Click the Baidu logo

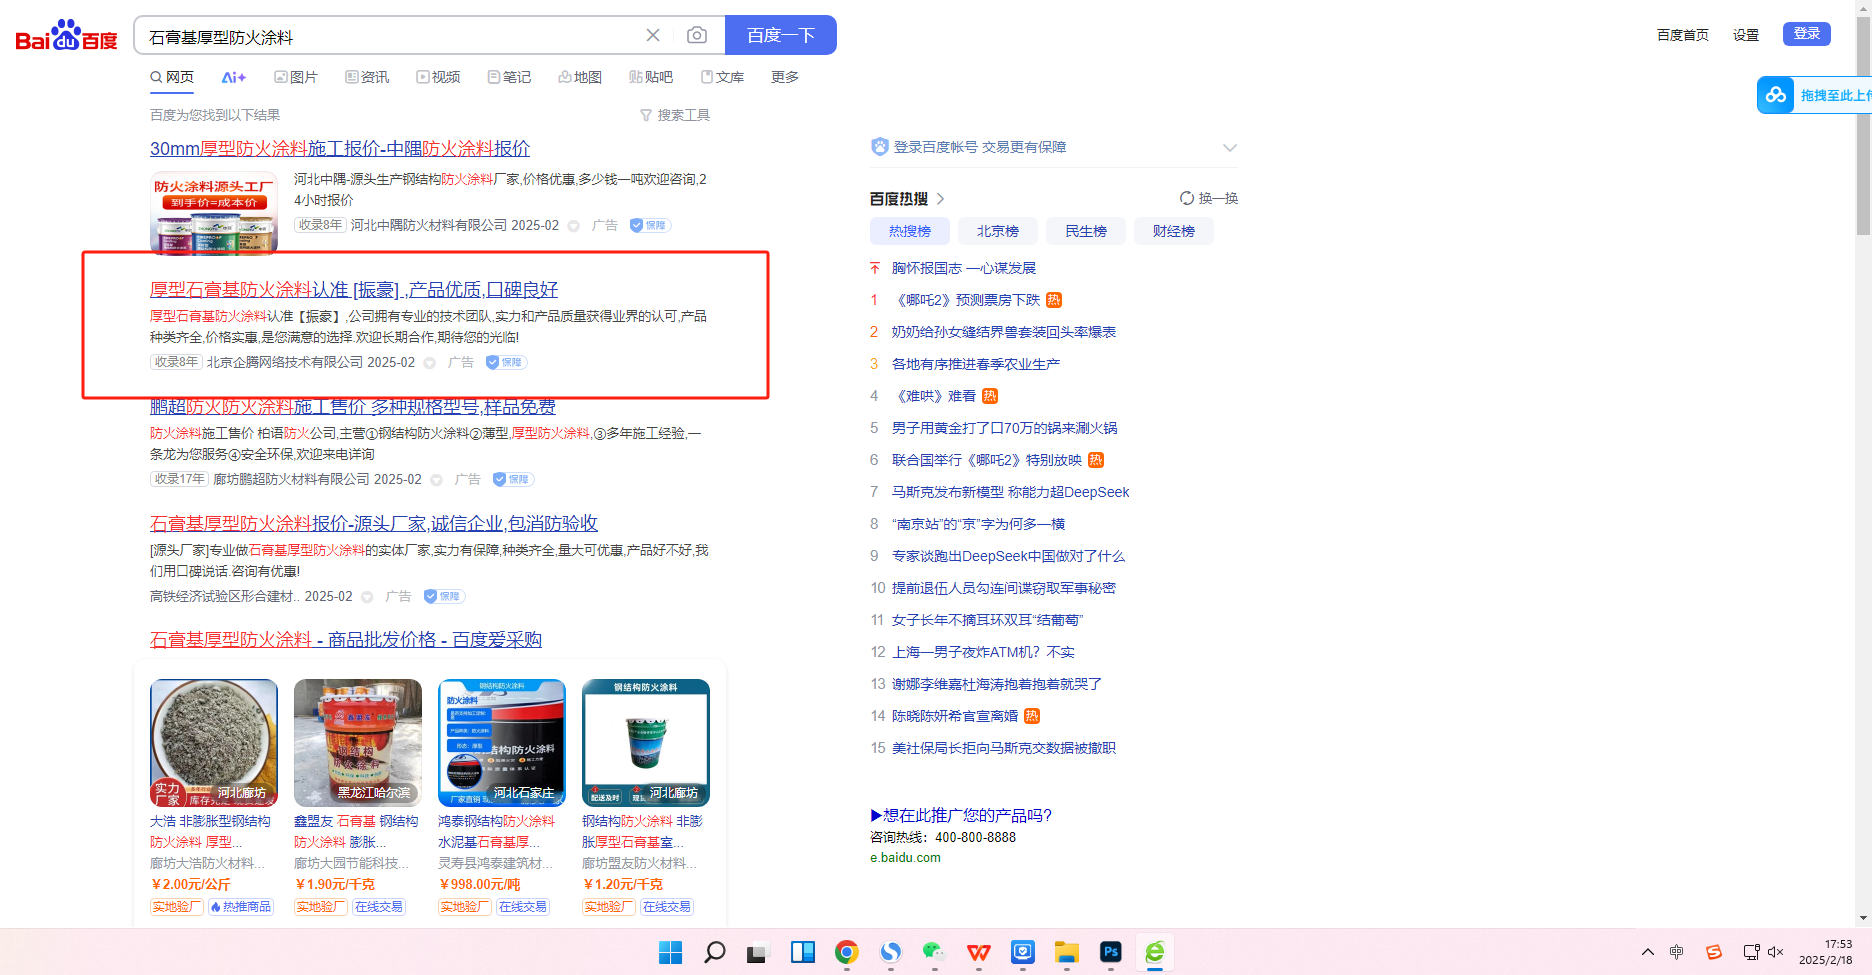[66, 37]
